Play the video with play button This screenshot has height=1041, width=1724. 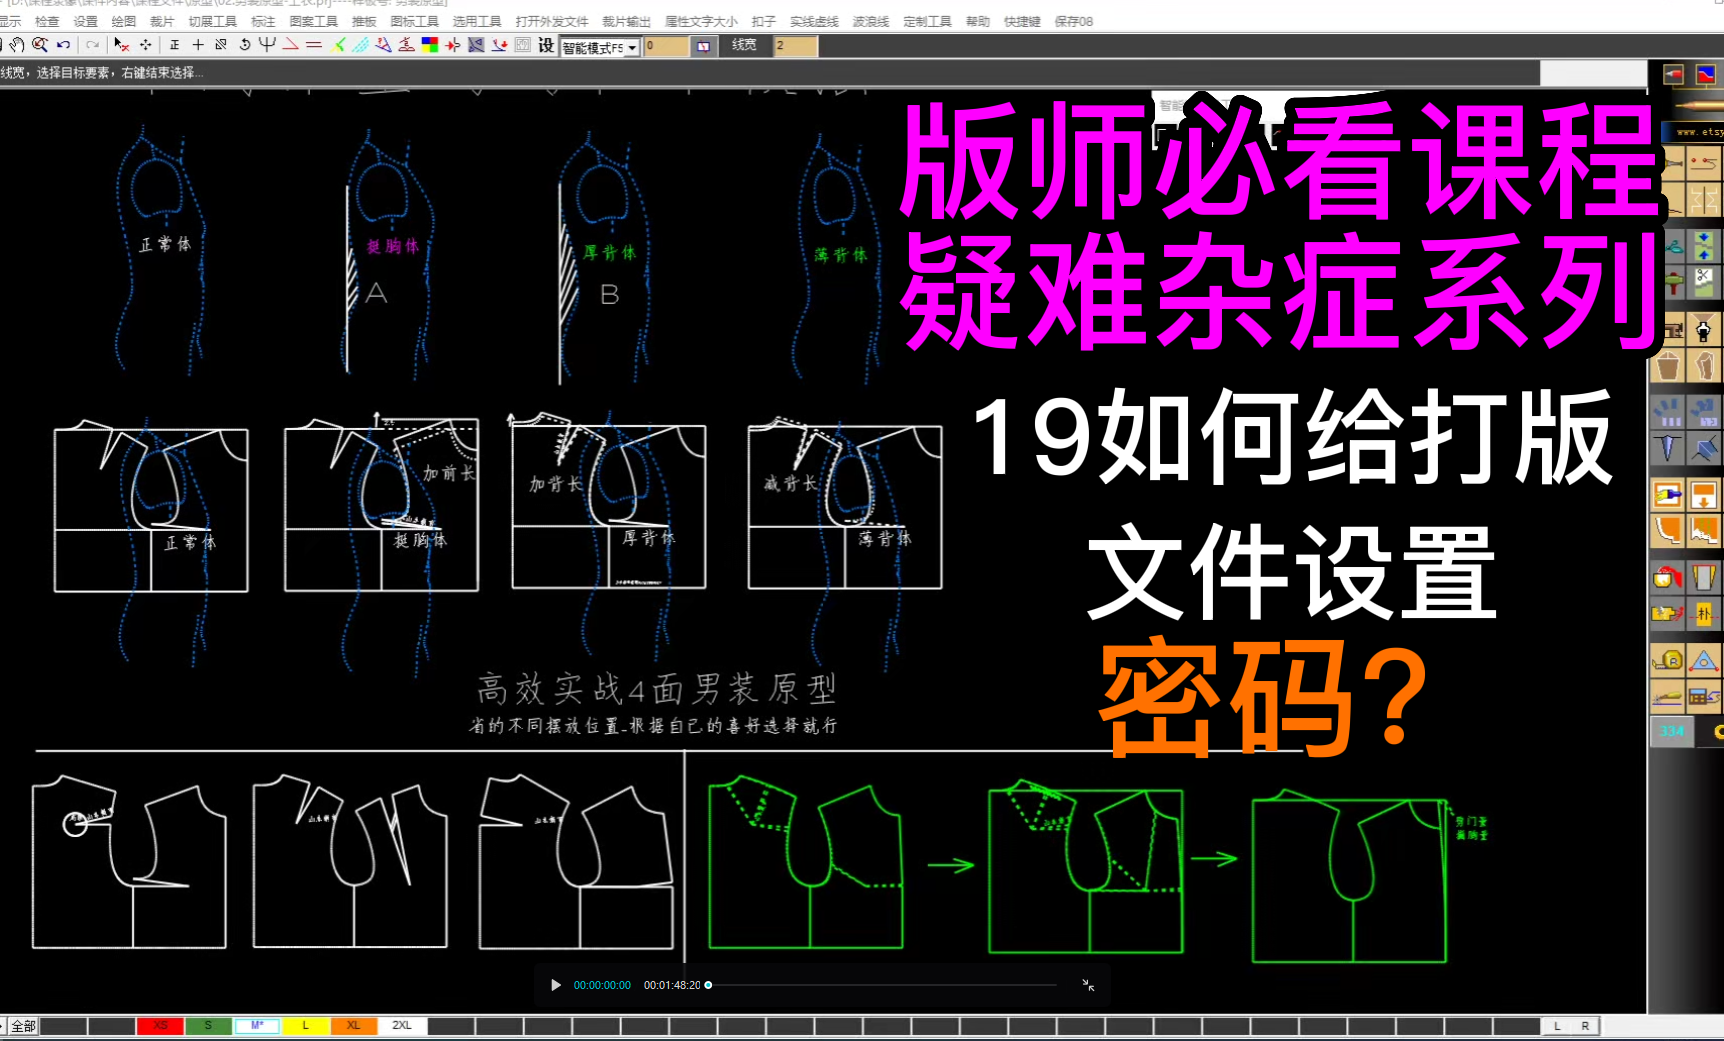coord(556,985)
